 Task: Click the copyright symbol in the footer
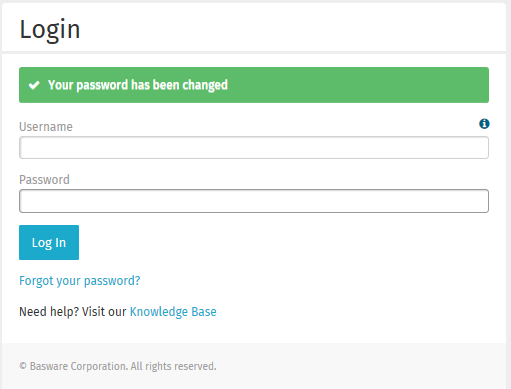(23, 366)
